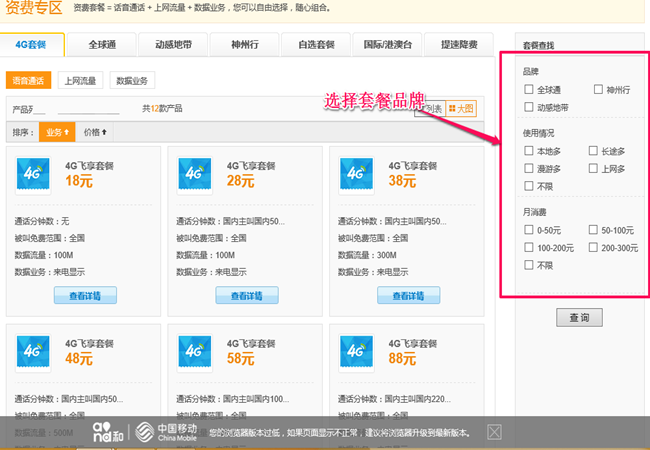Switch to 列表 list view
This screenshot has height=450, width=650.
tap(430, 109)
